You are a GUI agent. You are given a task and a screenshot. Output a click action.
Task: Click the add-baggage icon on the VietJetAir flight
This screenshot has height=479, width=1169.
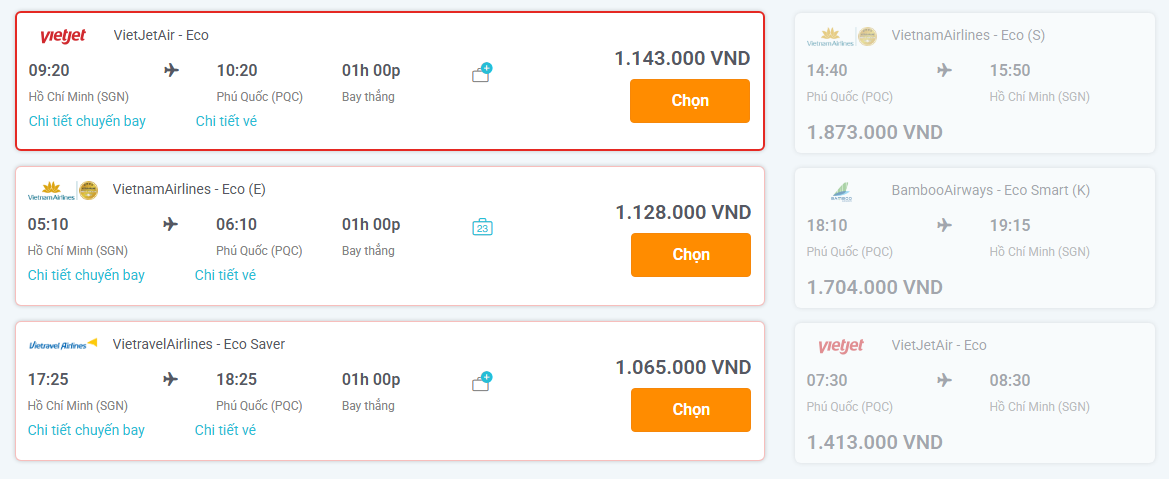[x=482, y=72]
